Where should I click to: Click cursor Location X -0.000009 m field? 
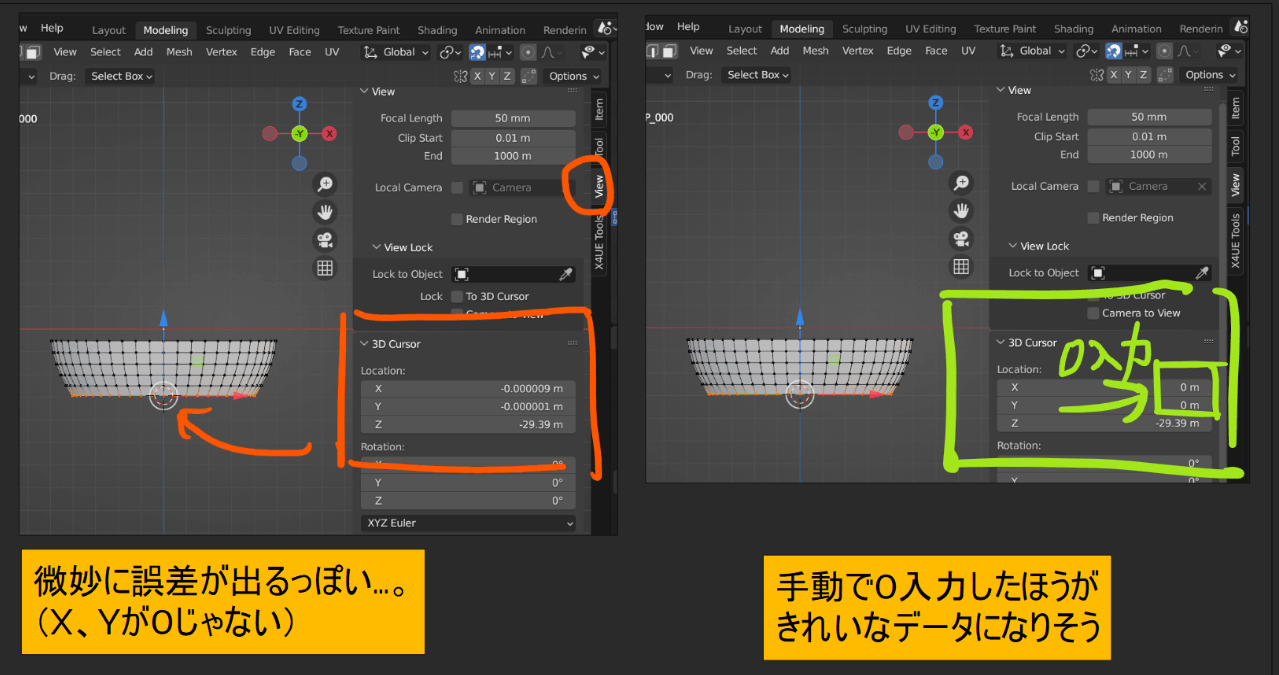468,389
